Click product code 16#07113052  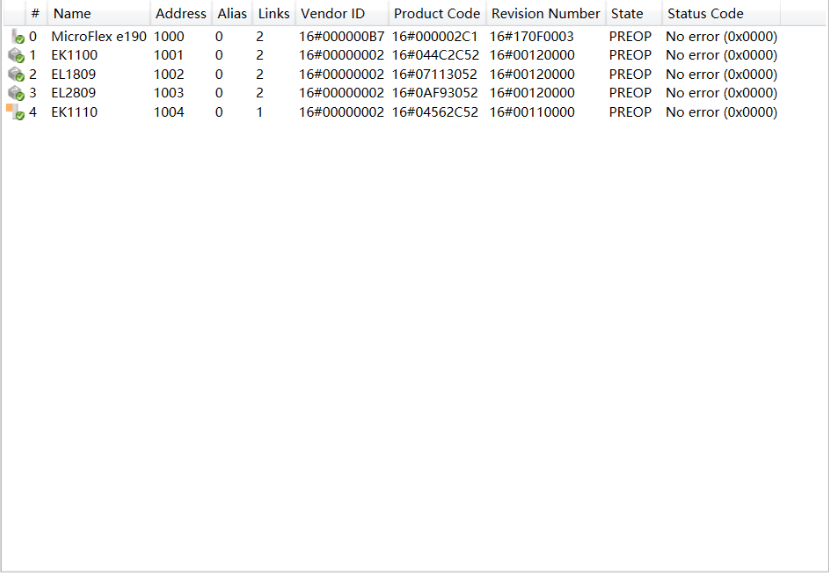[x=435, y=74]
